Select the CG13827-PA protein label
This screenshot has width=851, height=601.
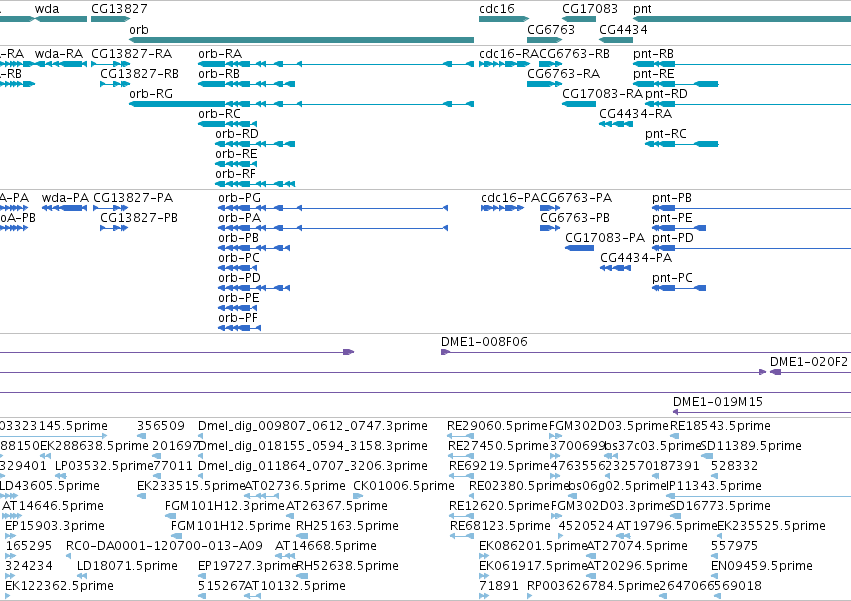click(x=133, y=198)
